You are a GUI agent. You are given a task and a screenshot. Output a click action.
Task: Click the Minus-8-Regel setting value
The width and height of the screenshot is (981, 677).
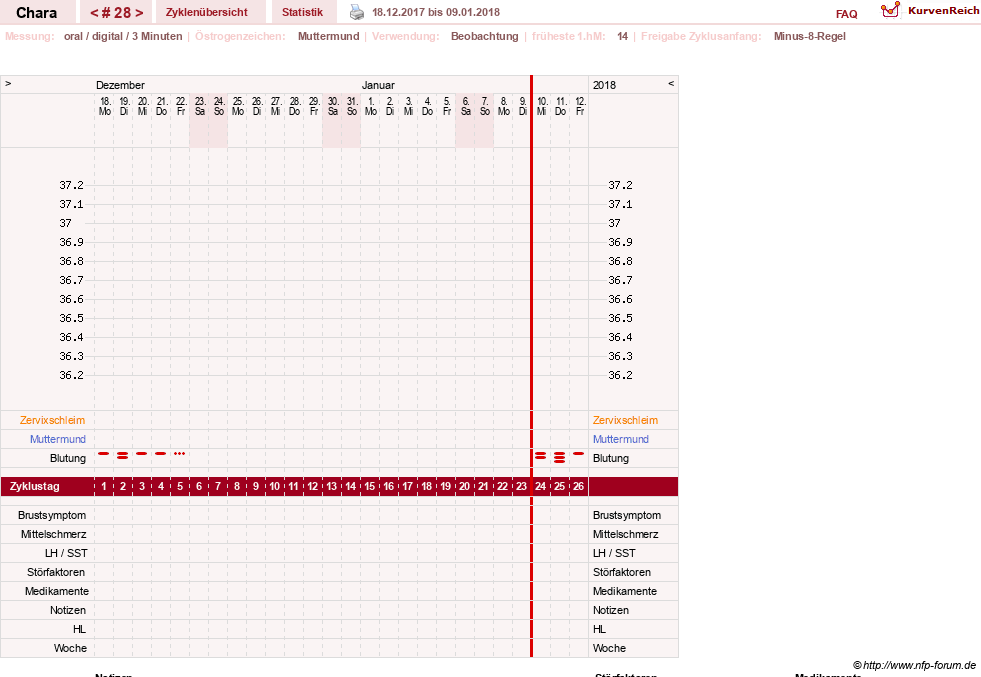tap(810, 36)
